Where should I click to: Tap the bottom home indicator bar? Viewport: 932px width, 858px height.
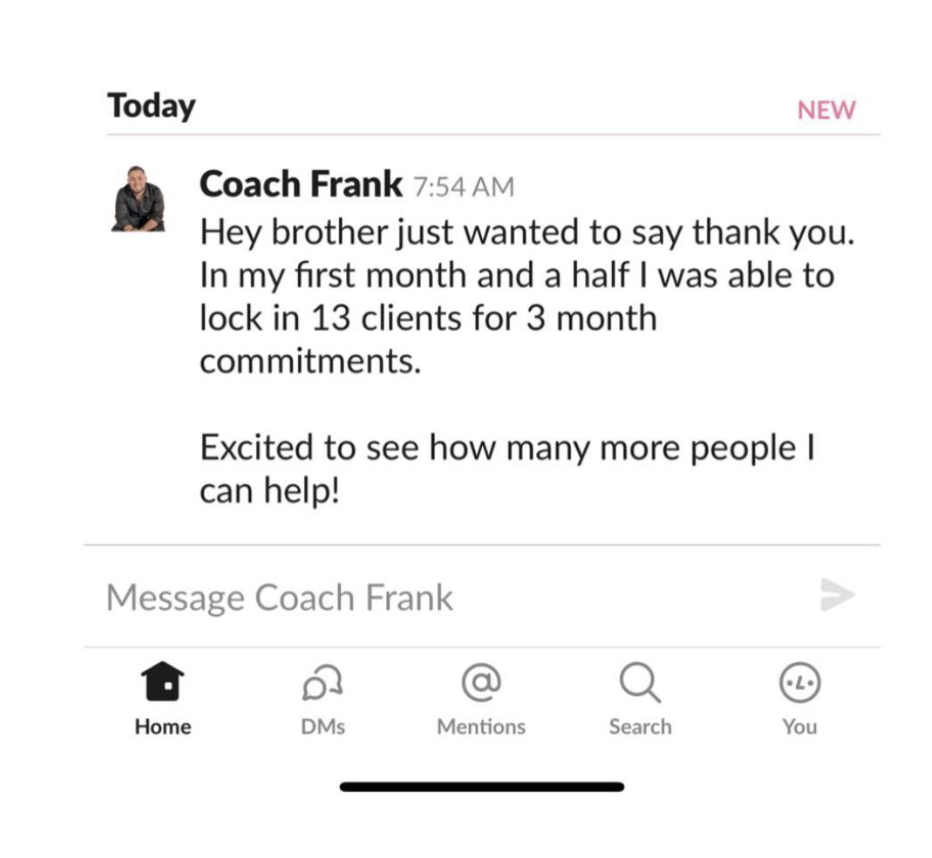click(481, 787)
